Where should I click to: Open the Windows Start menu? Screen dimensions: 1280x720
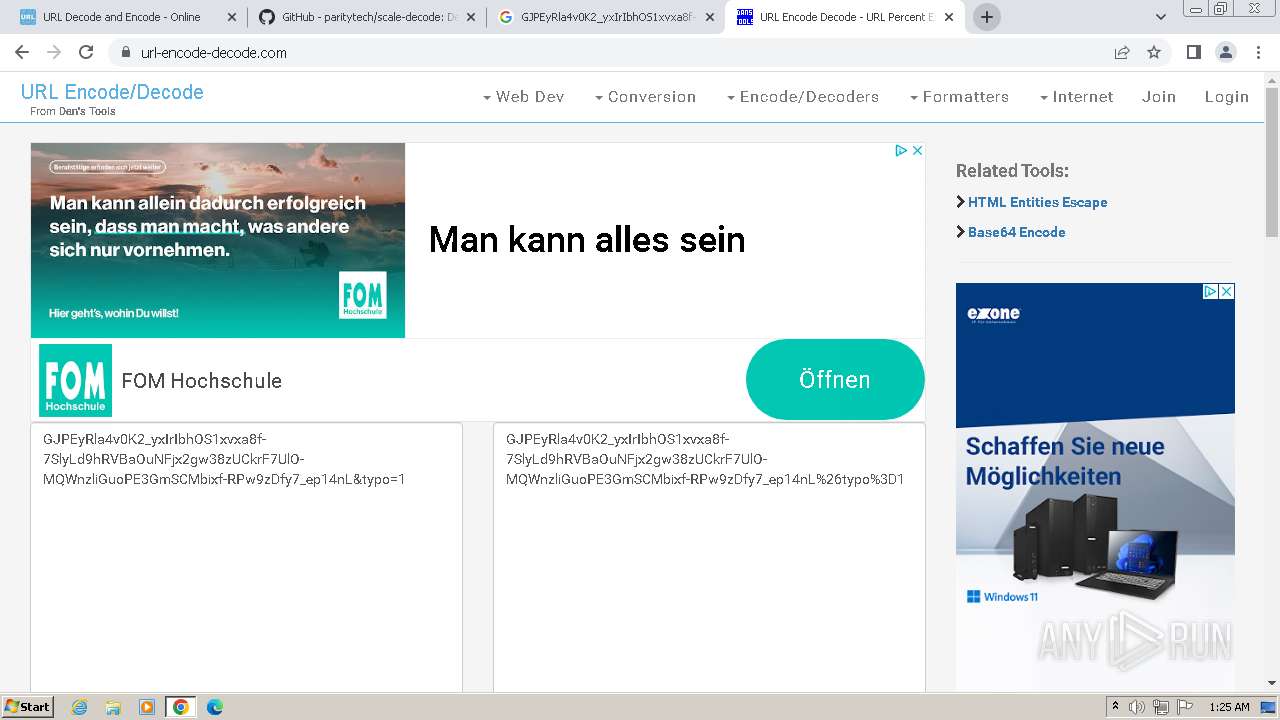28,707
